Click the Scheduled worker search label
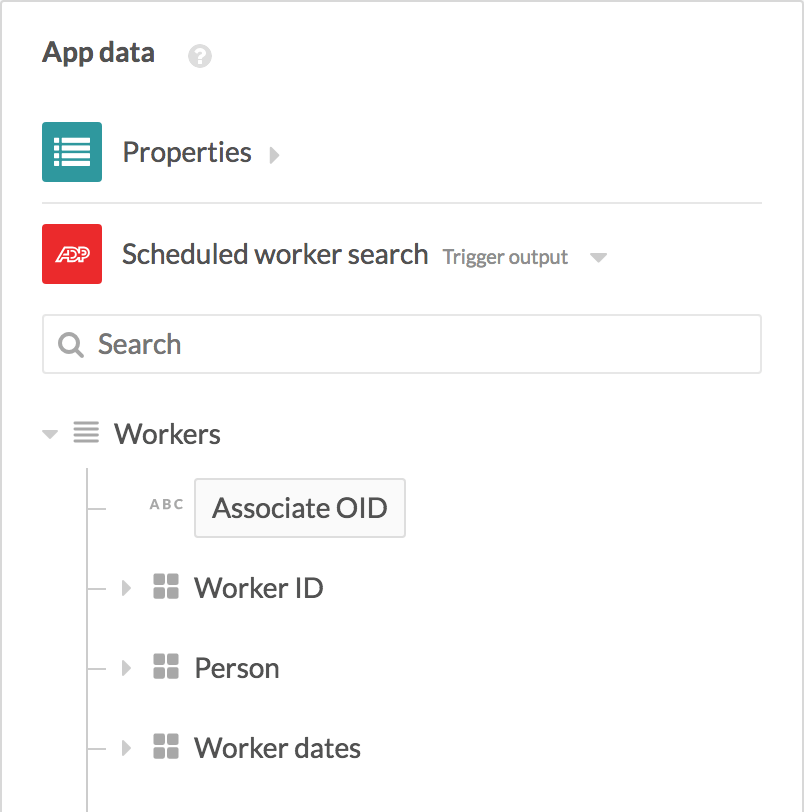Image resolution: width=804 pixels, height=812 pixels. pos(274,254)
